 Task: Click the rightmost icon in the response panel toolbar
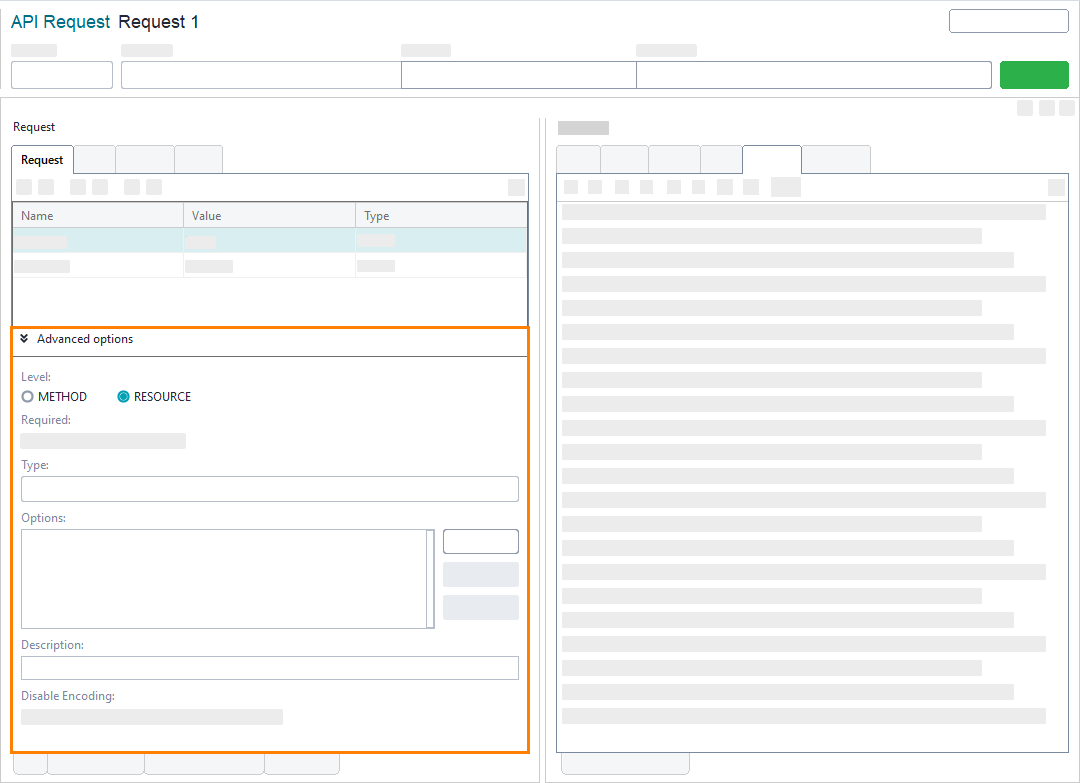click(x=1056, y=186)
